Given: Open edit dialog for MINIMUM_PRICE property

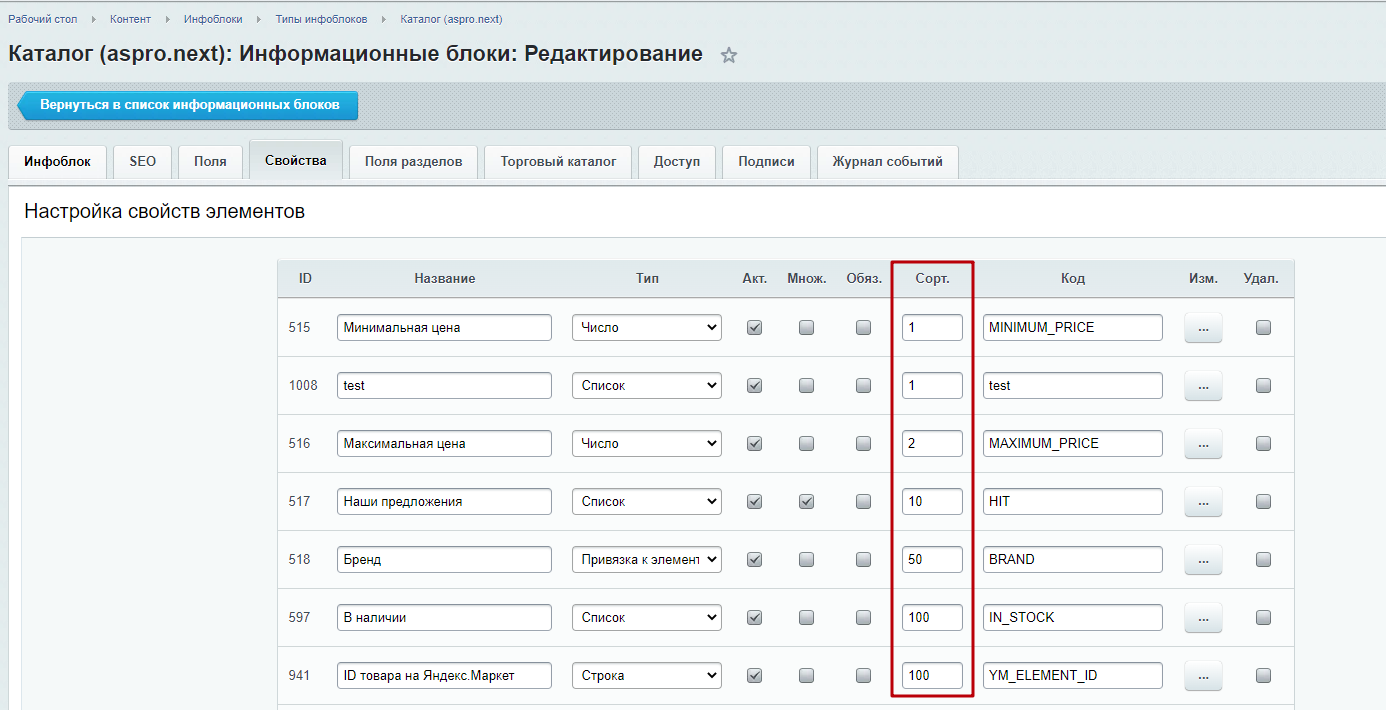Looking at the screenshot, I should click(x=1203, y=328).
